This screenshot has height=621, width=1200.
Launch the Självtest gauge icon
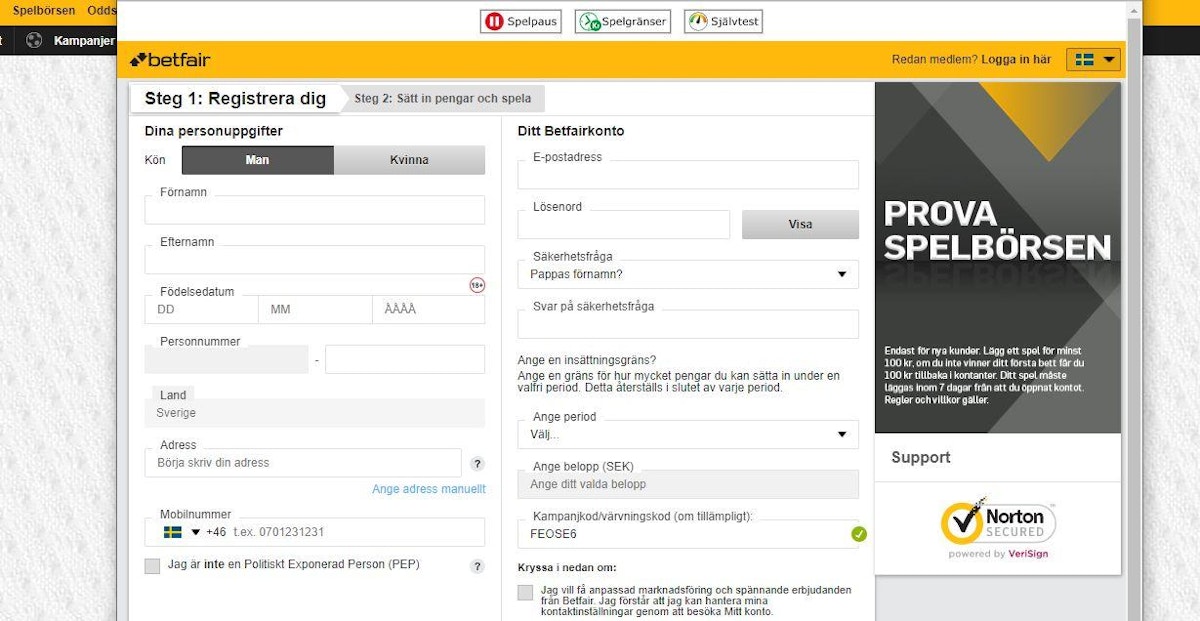pos(724,21)
